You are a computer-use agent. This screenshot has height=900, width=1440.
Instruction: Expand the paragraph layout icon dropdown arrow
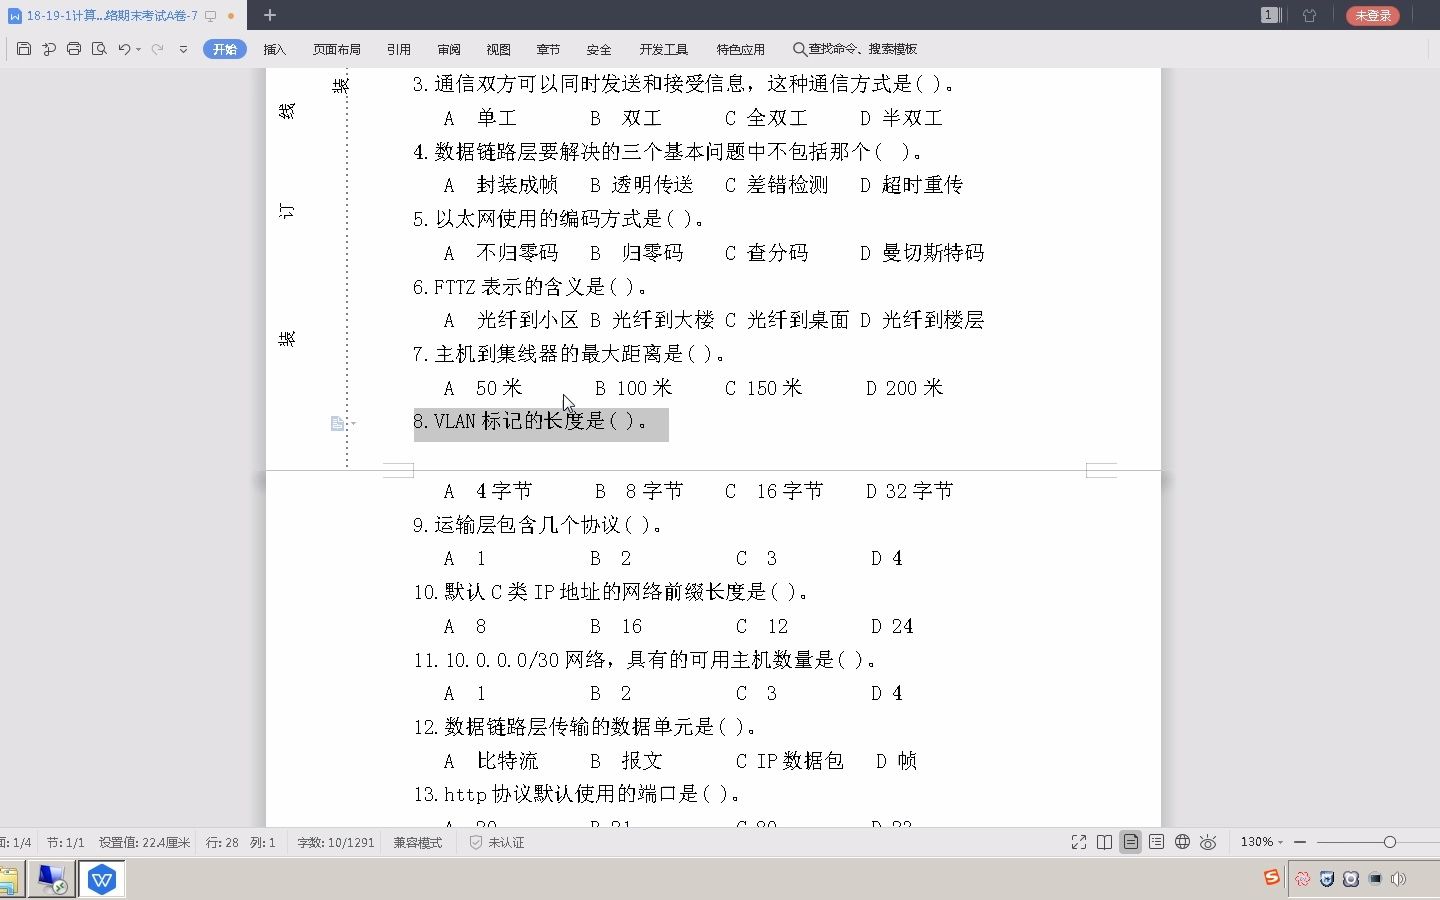pos(353,424)
